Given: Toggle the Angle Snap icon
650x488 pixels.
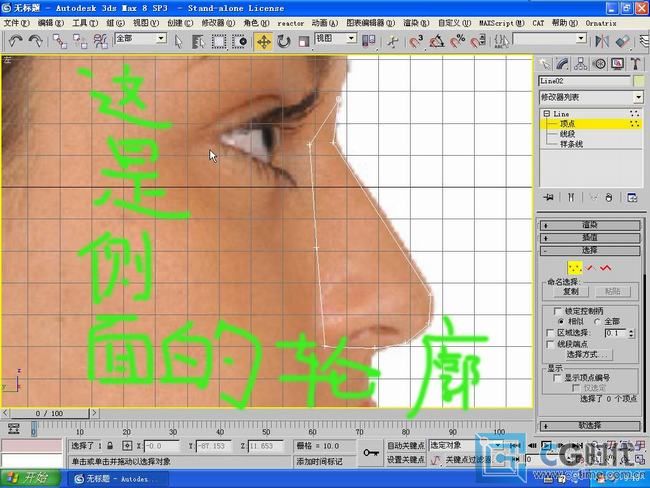Looking at the screenshot, I should pos(437,41).
